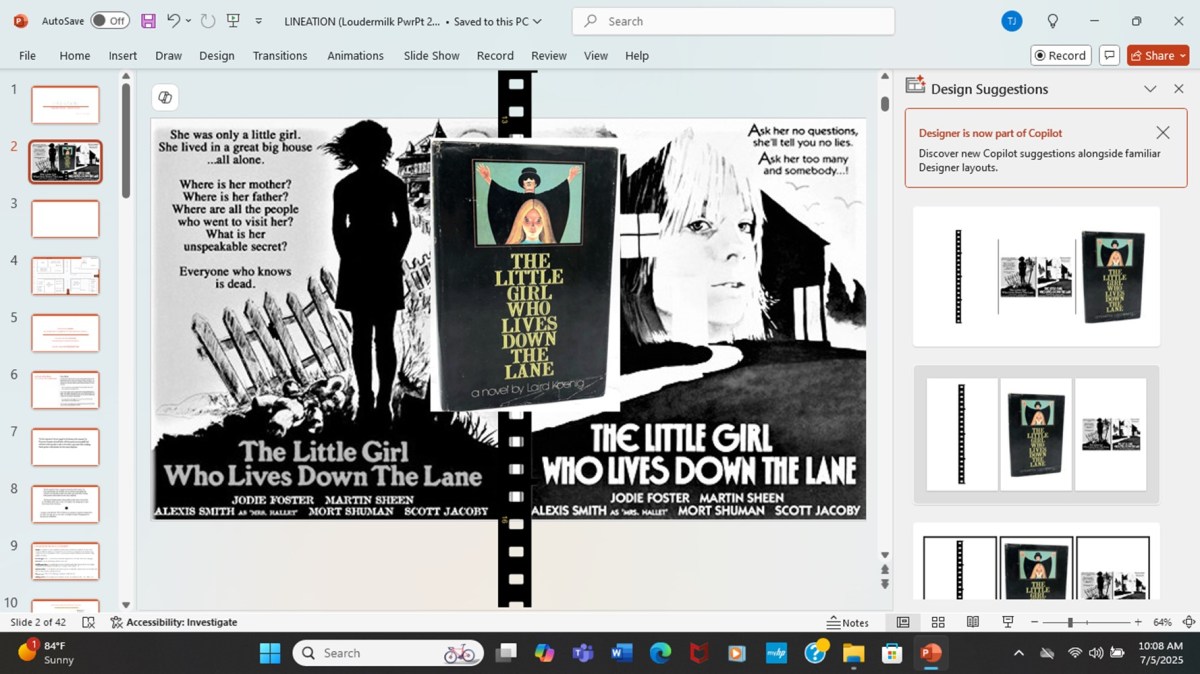This screenshot has width=1200, height=674.
Task: Fit slide to current window
Action: click(1188, 622)
